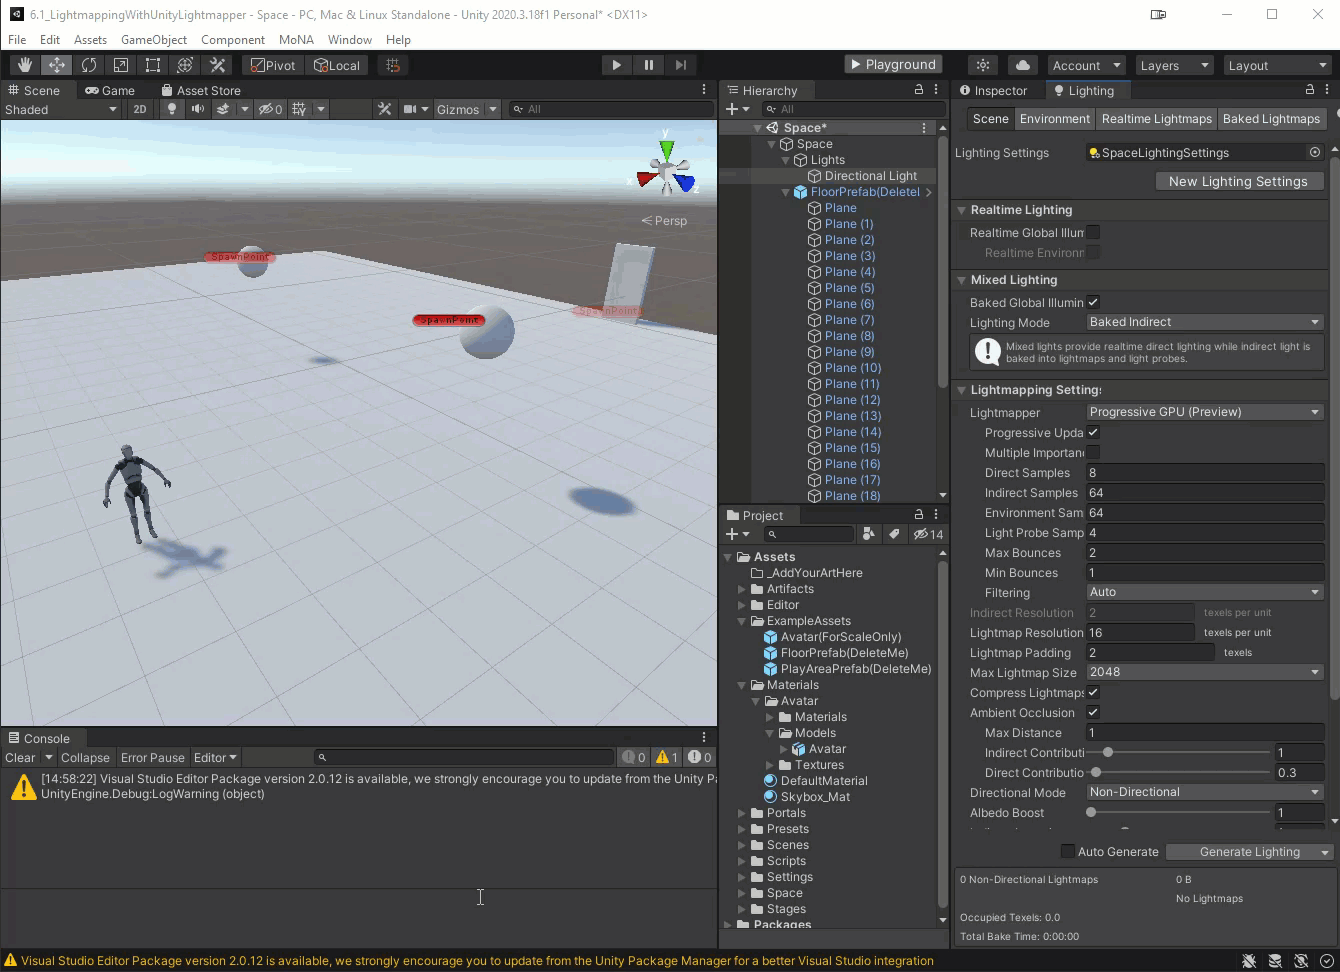This screenshot has height=972, width=1340.
Task: Open the GameObject menu
Action: tap(154, 39)
